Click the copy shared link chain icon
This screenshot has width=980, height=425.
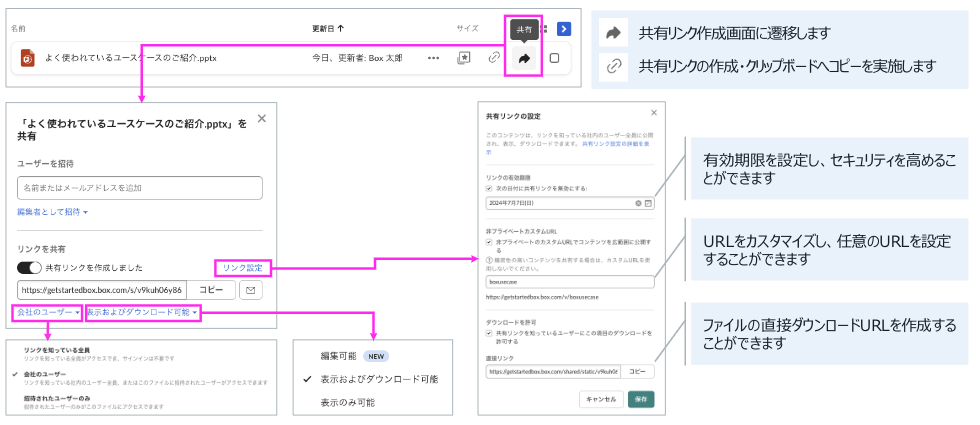pyautogui.click(x=494, y=58)
